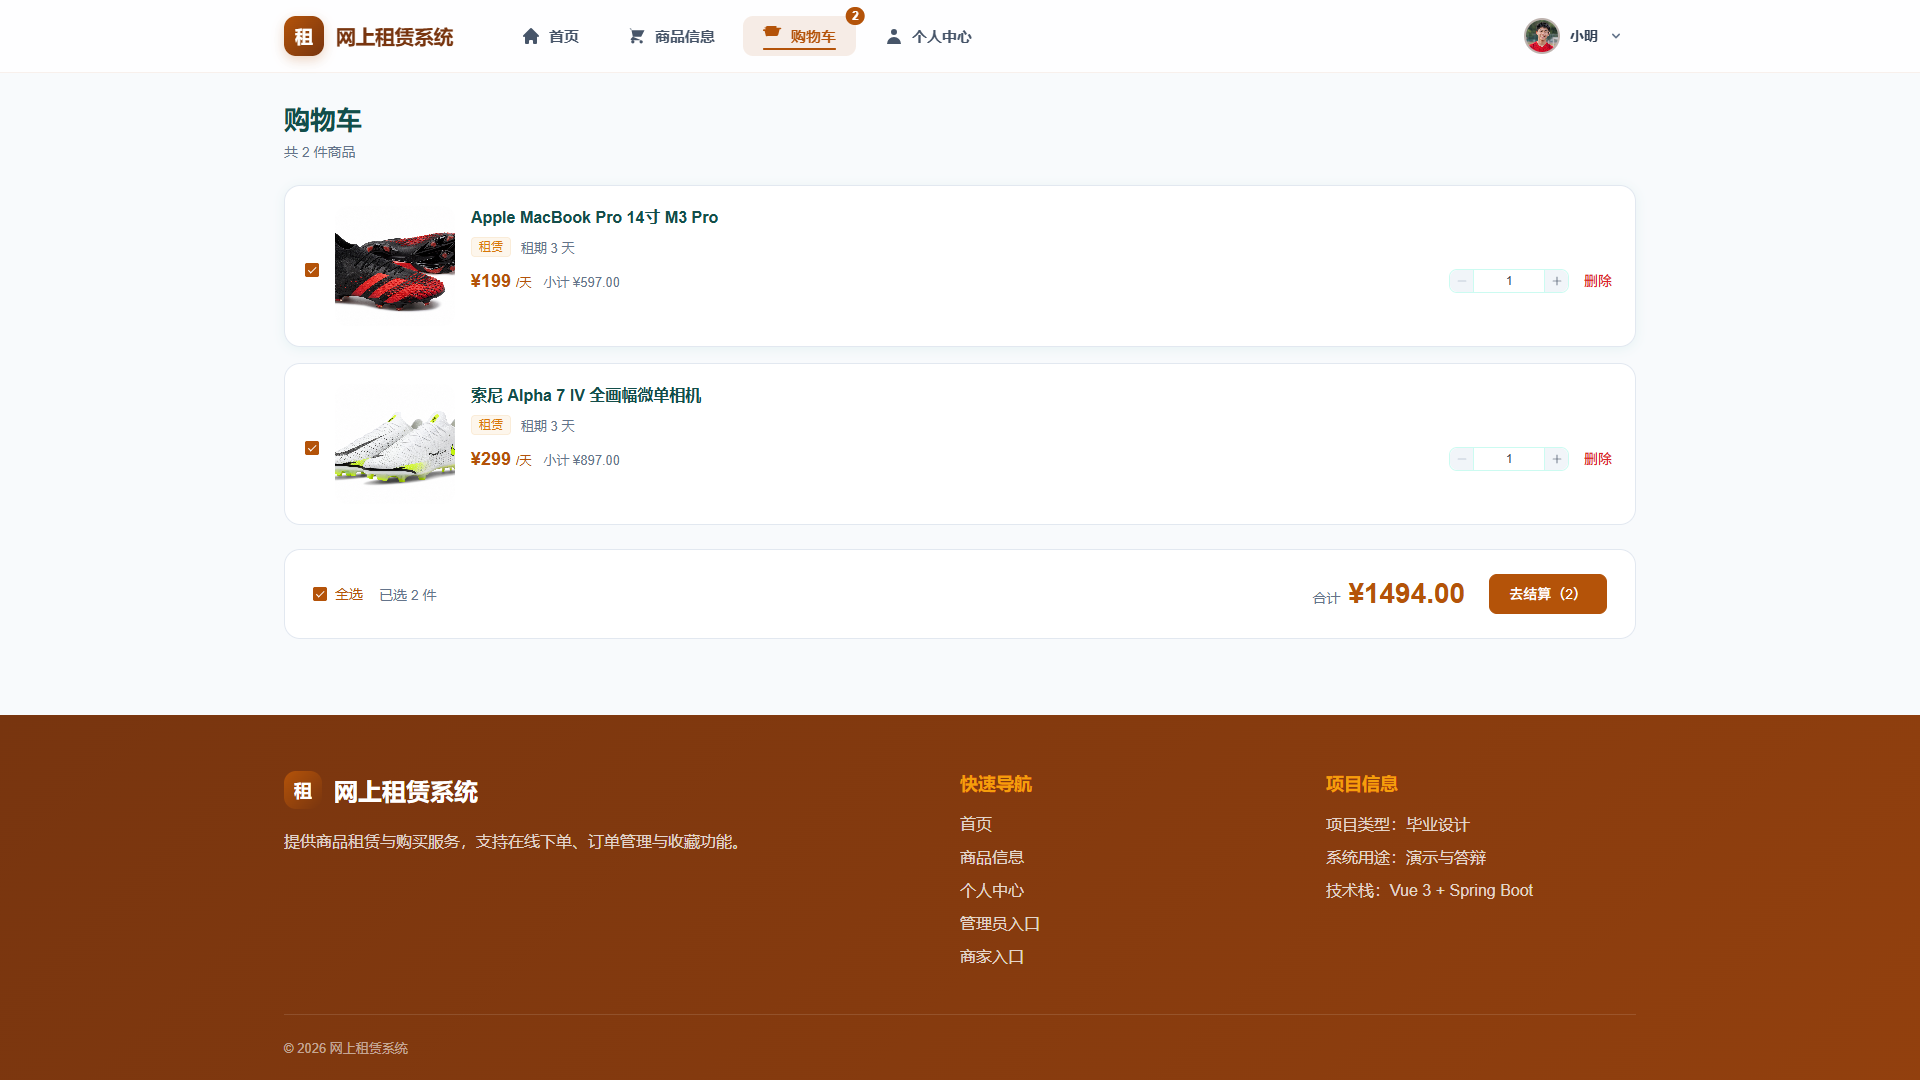Click the MacBook Pro quantity input field

[x=1509, y=281]
